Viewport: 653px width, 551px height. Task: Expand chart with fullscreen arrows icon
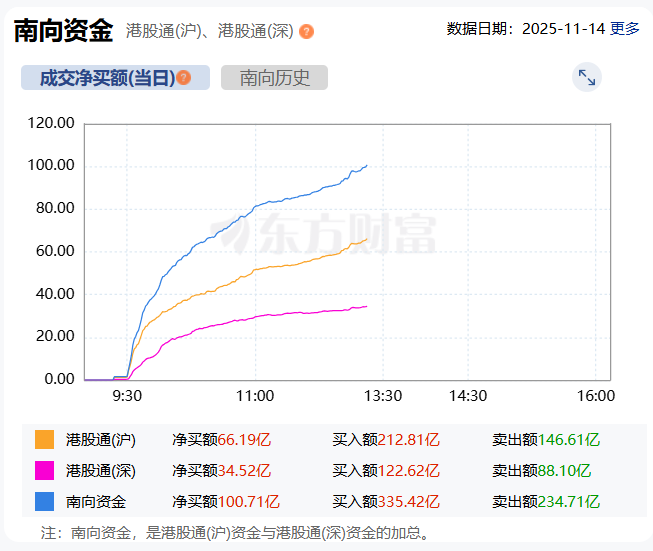pos(587,77)
